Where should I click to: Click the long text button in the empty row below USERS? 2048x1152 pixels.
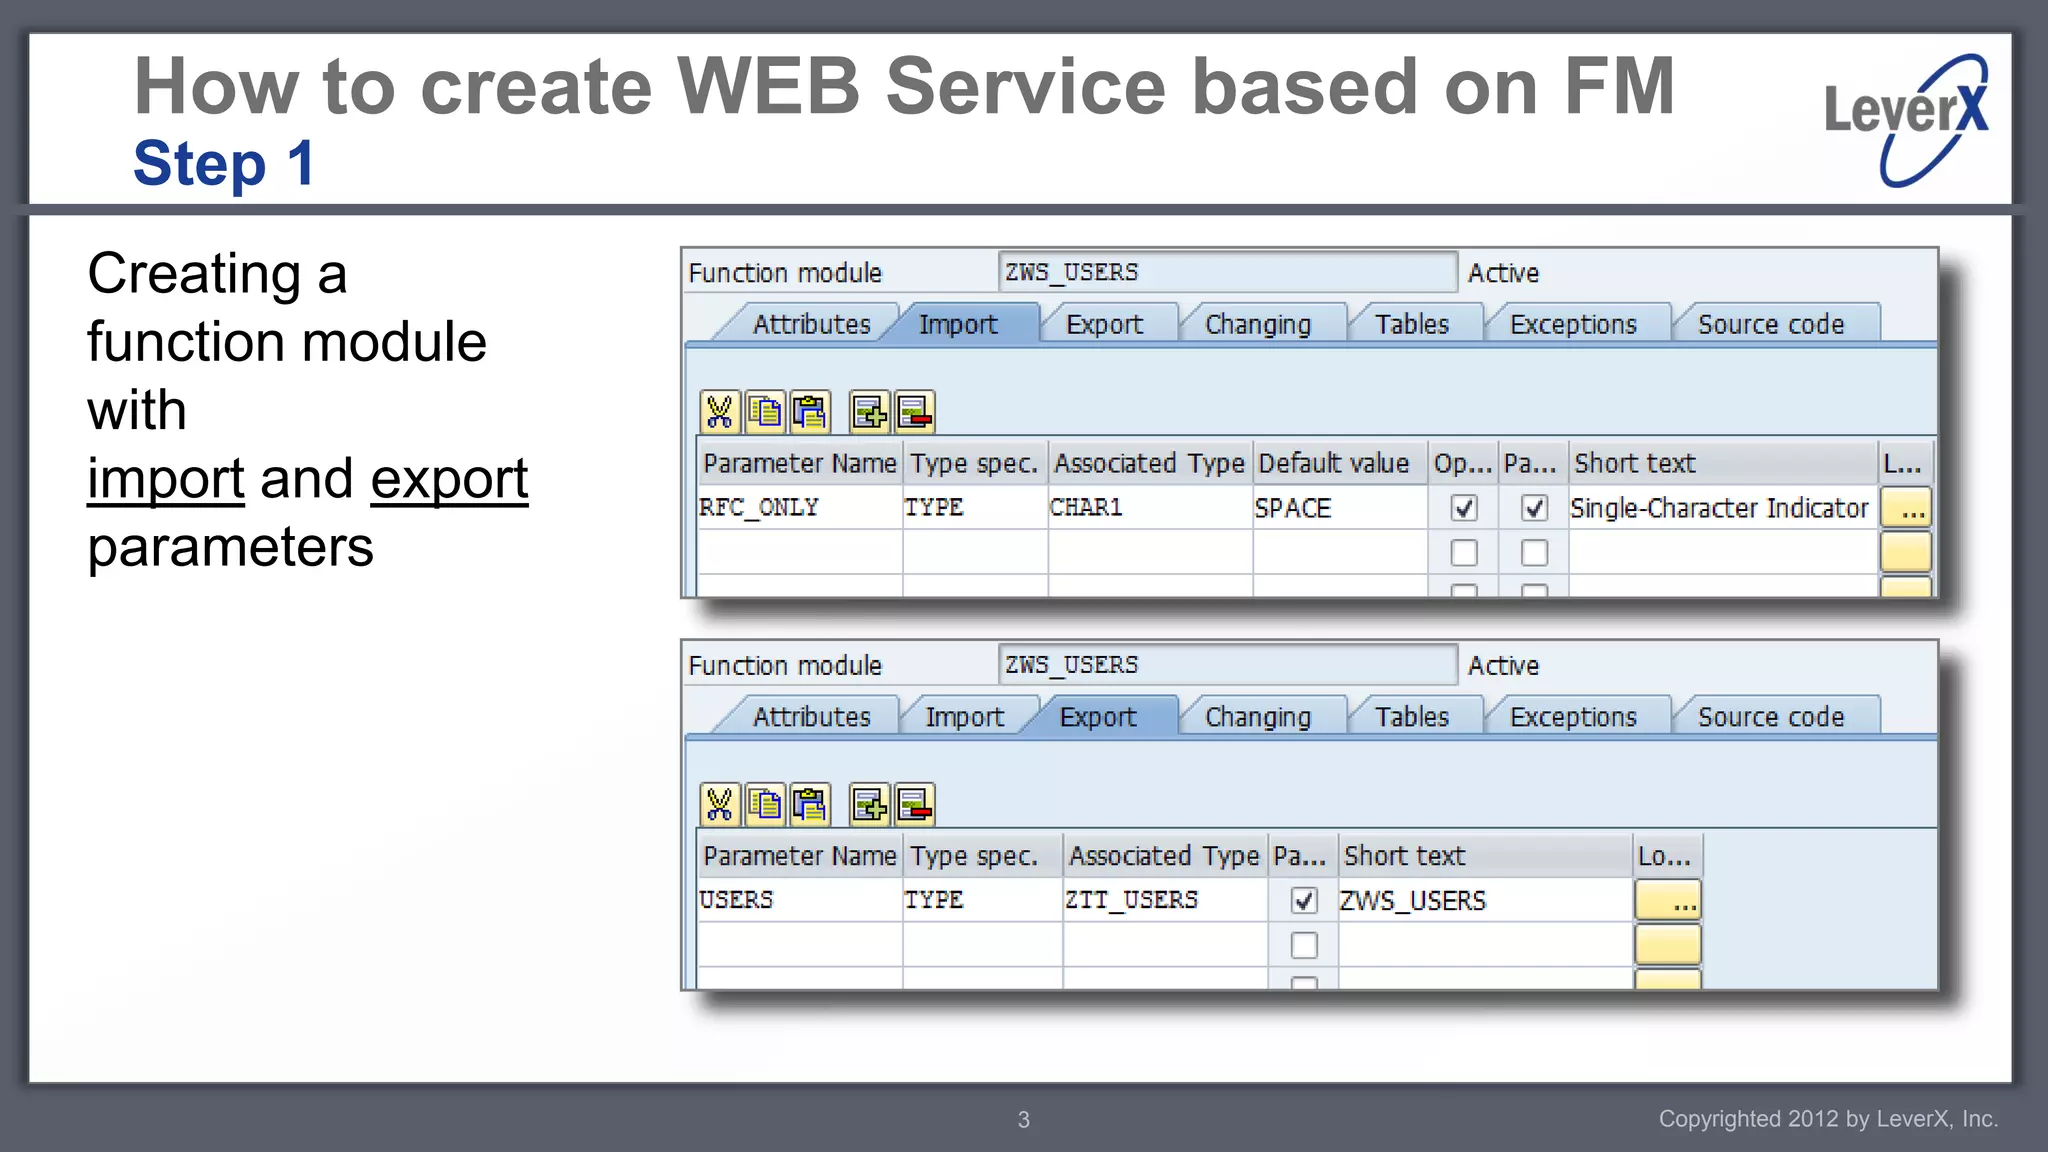coord(1668,944)
